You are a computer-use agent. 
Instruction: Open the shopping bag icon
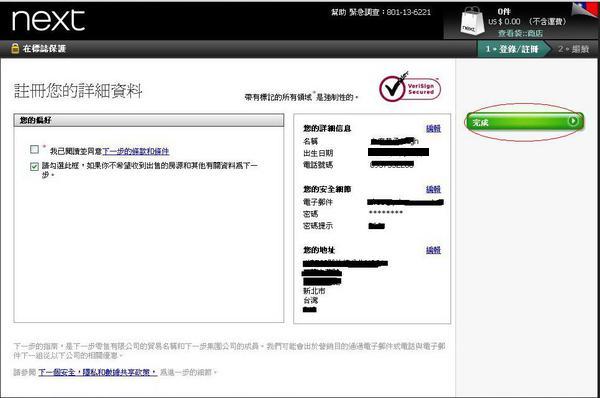click(472, 21)
